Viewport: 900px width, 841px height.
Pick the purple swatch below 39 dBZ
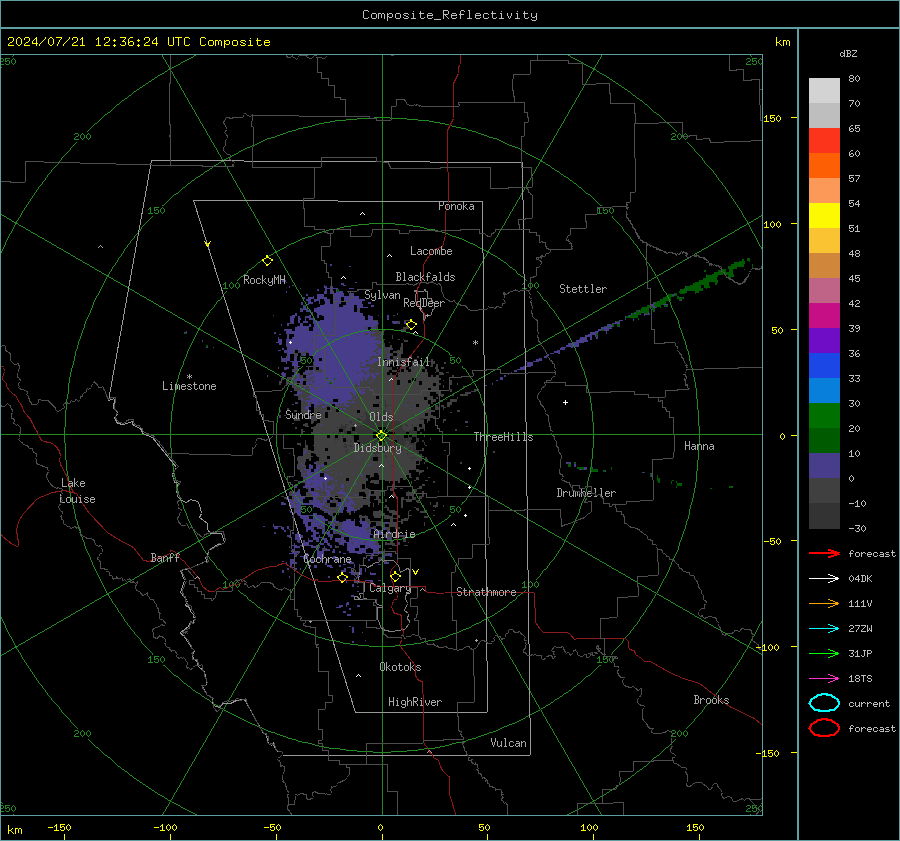point(824,340)
